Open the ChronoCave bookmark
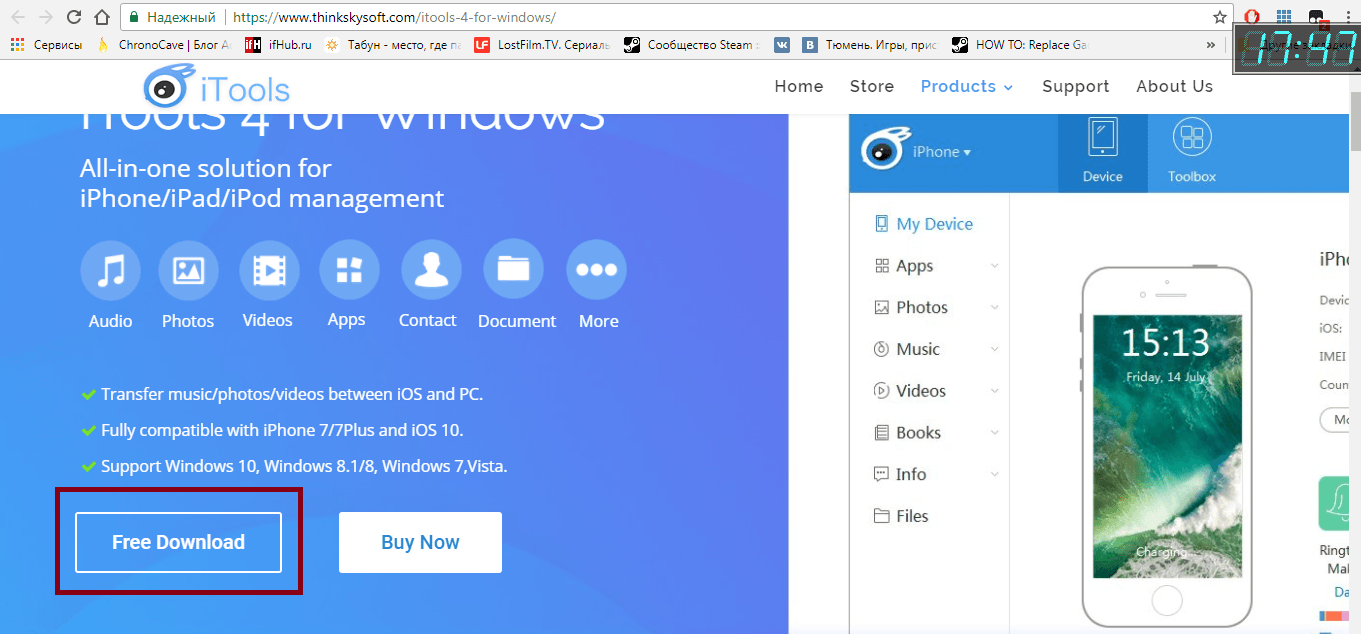 point(163,45)
